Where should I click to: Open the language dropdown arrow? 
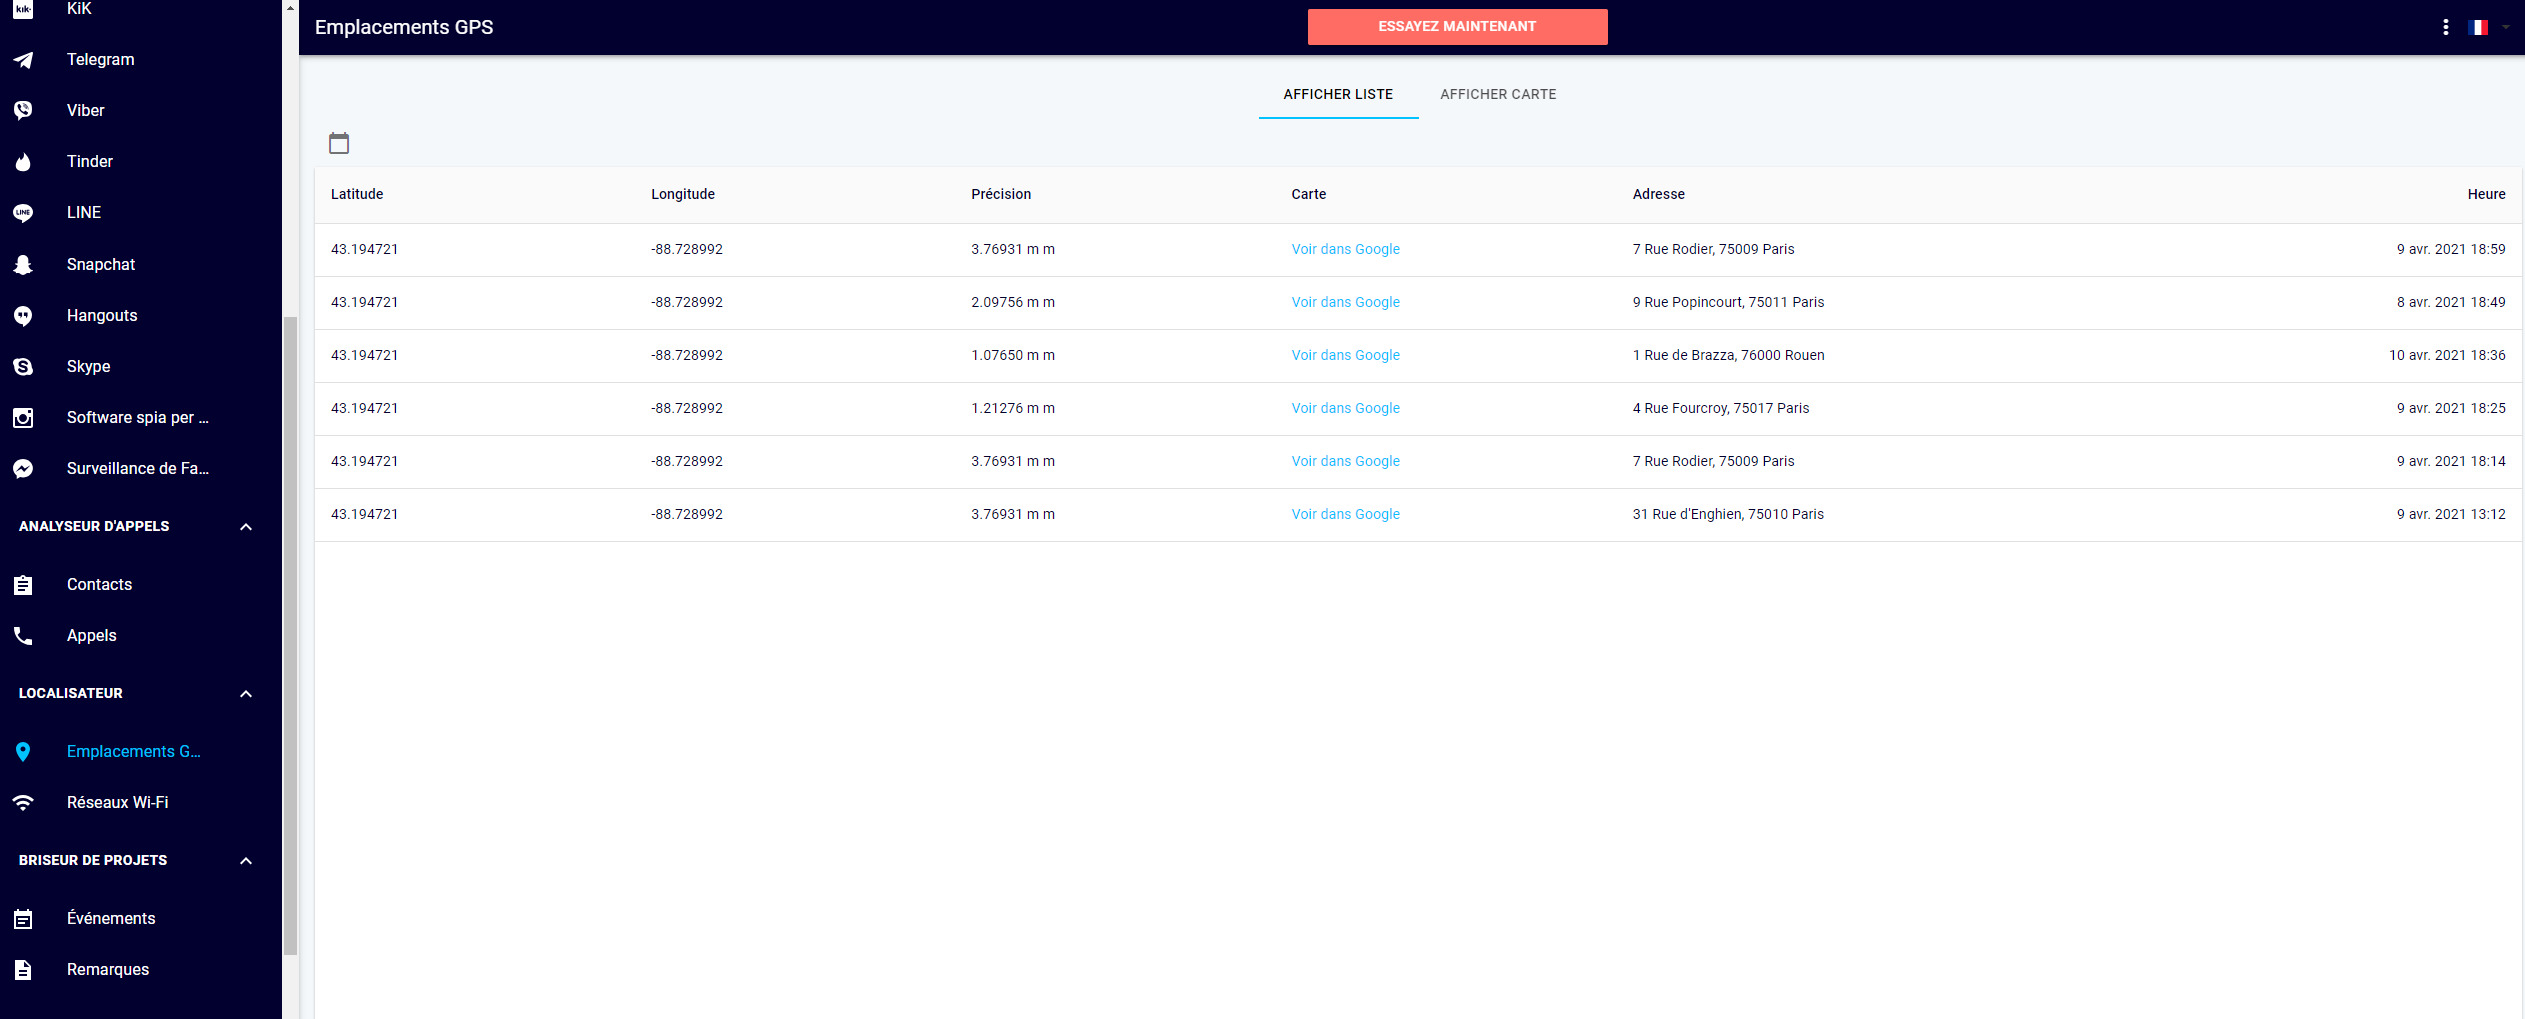[2506, 28]
